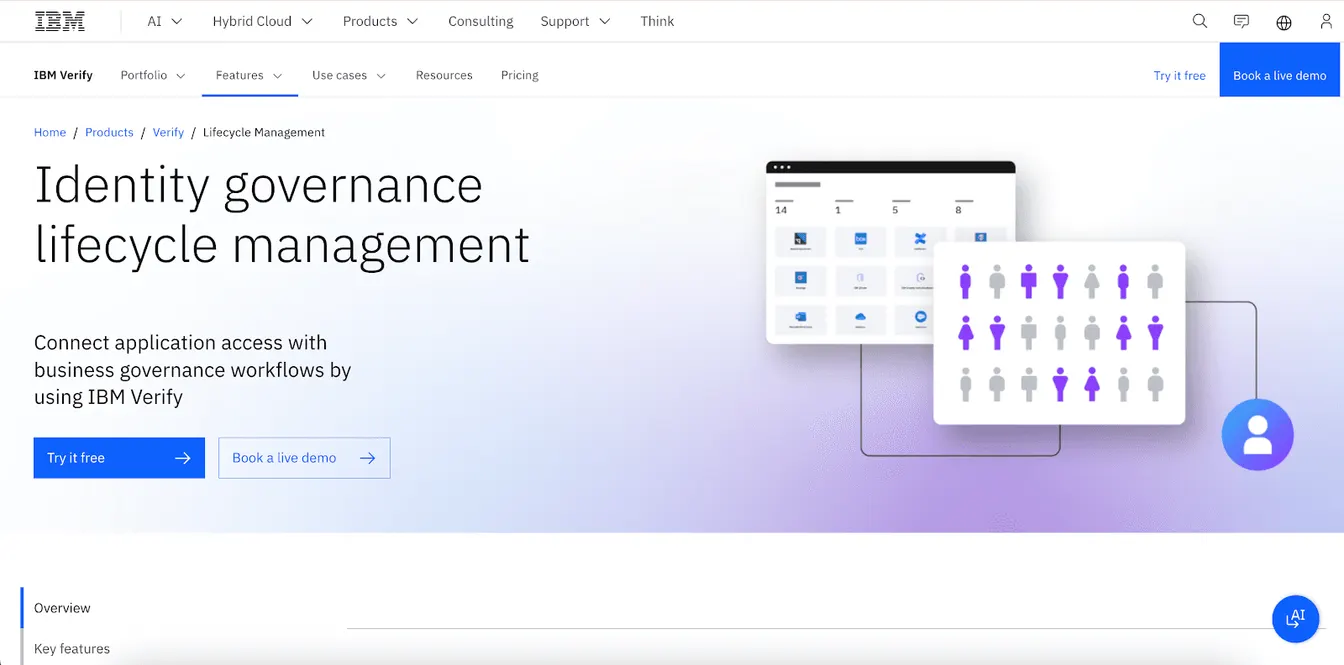
Task: Open the chat bubble contact icon
Action: (x=1242, y=21)
